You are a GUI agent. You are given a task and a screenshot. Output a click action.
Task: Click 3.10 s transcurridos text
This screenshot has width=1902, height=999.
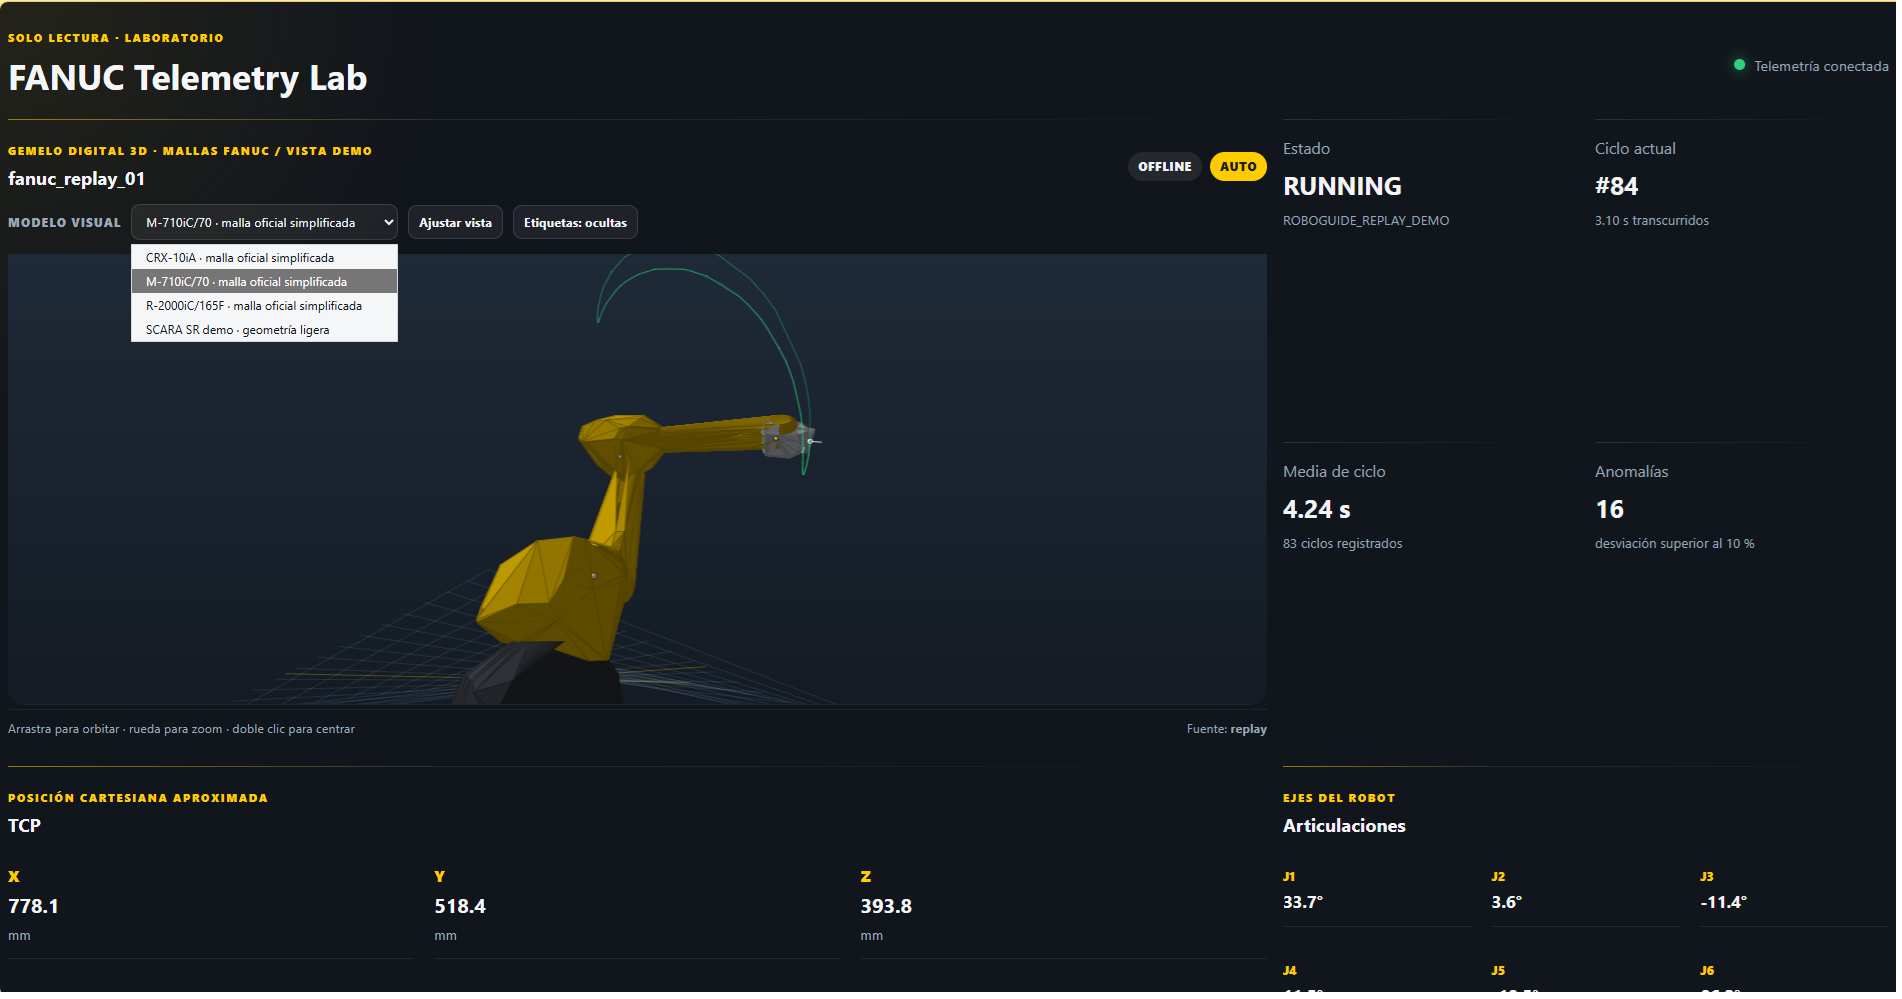1652,221
